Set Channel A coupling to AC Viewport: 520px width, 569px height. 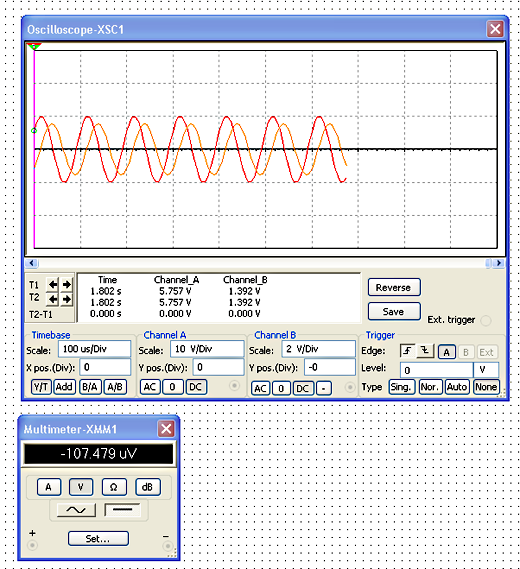pyautogui.click(x=150, y=387)
